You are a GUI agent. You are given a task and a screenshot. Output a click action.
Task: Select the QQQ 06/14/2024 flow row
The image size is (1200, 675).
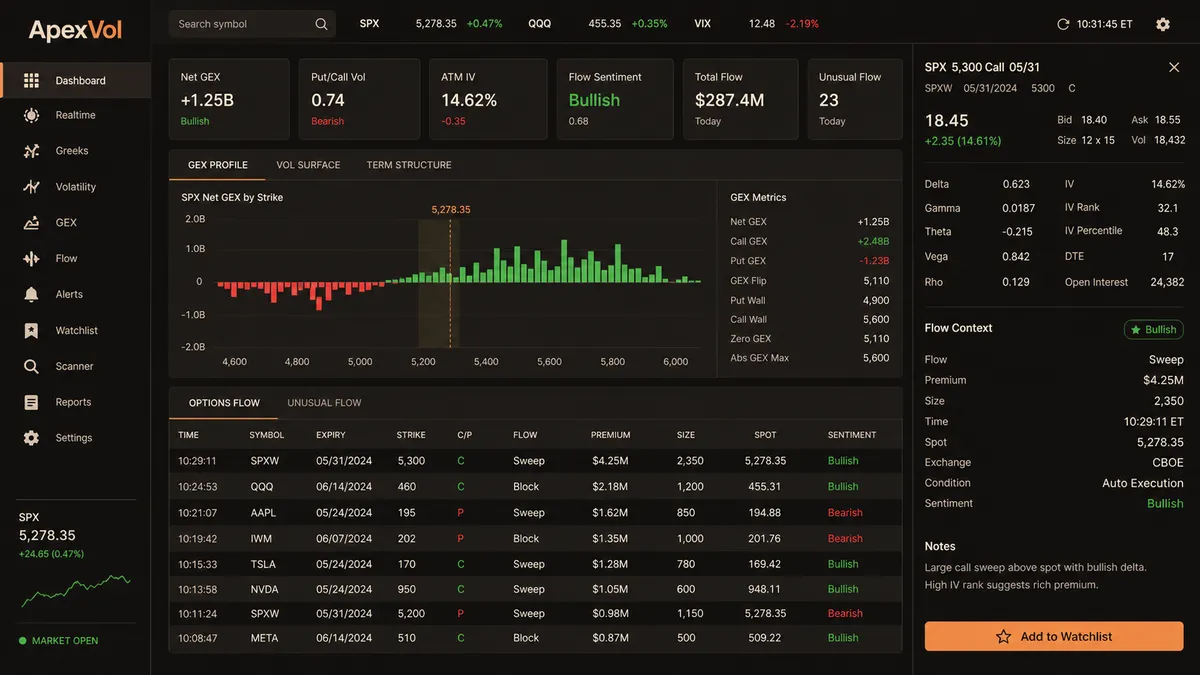(x=535, y=487)
